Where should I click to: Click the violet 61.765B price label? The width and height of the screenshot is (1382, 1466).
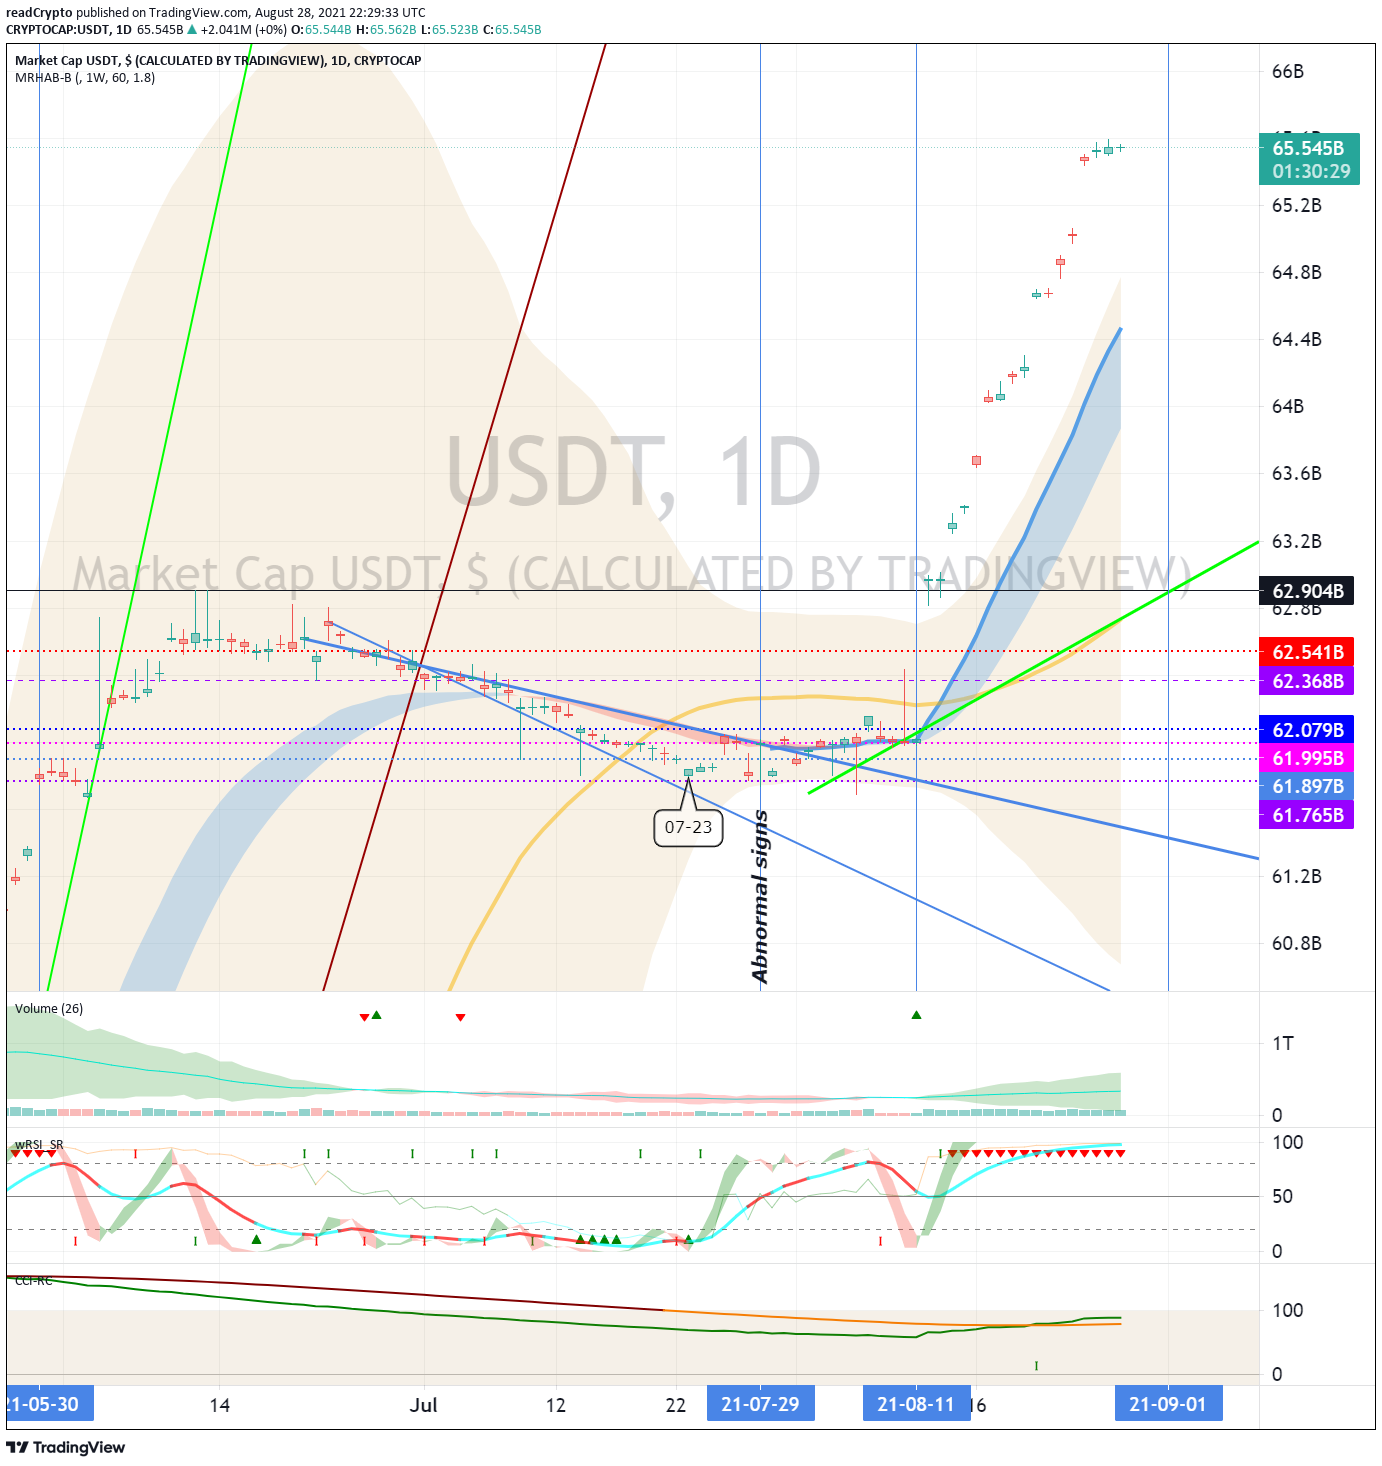pyautogui.click(x=1307, y=815)
